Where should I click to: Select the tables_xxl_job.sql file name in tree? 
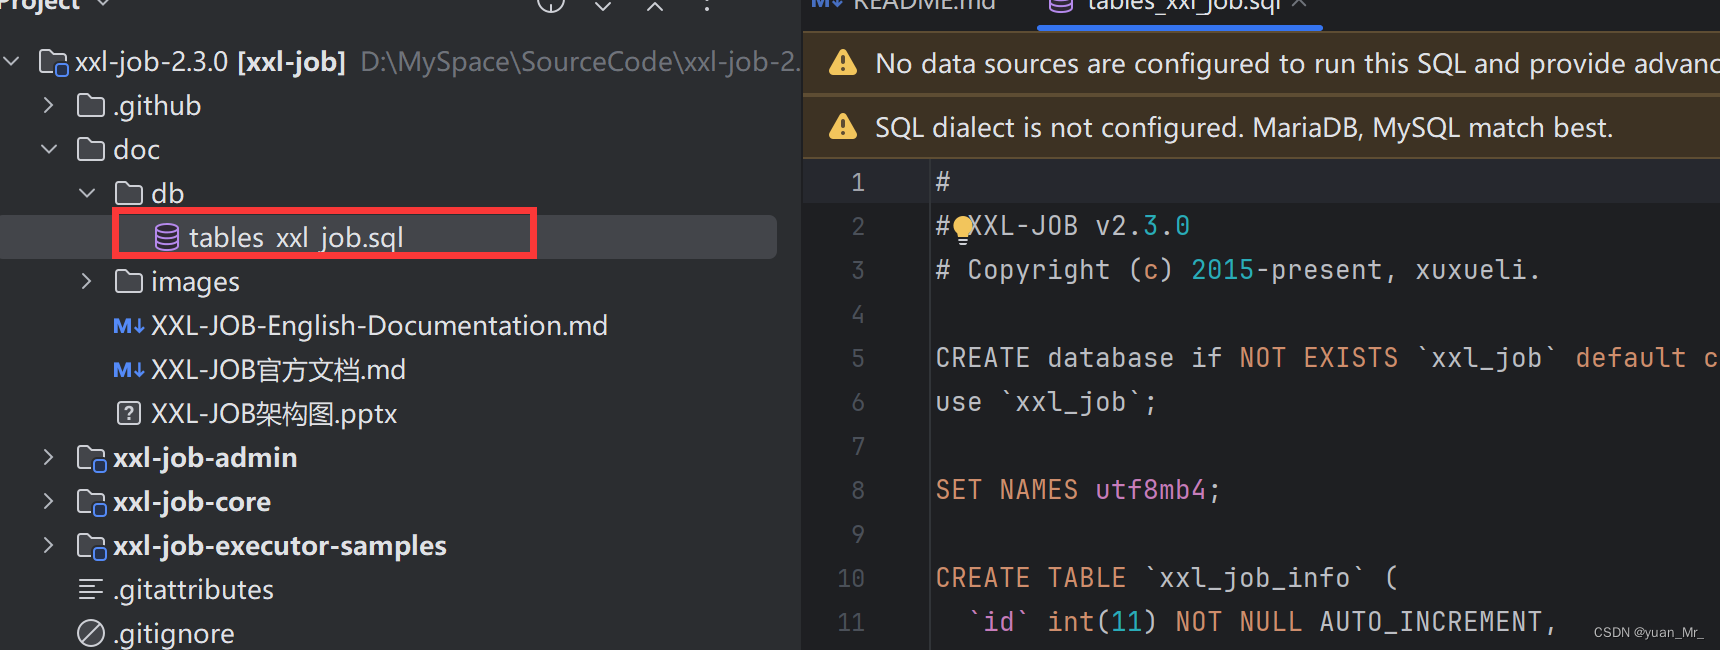point(297,238)
